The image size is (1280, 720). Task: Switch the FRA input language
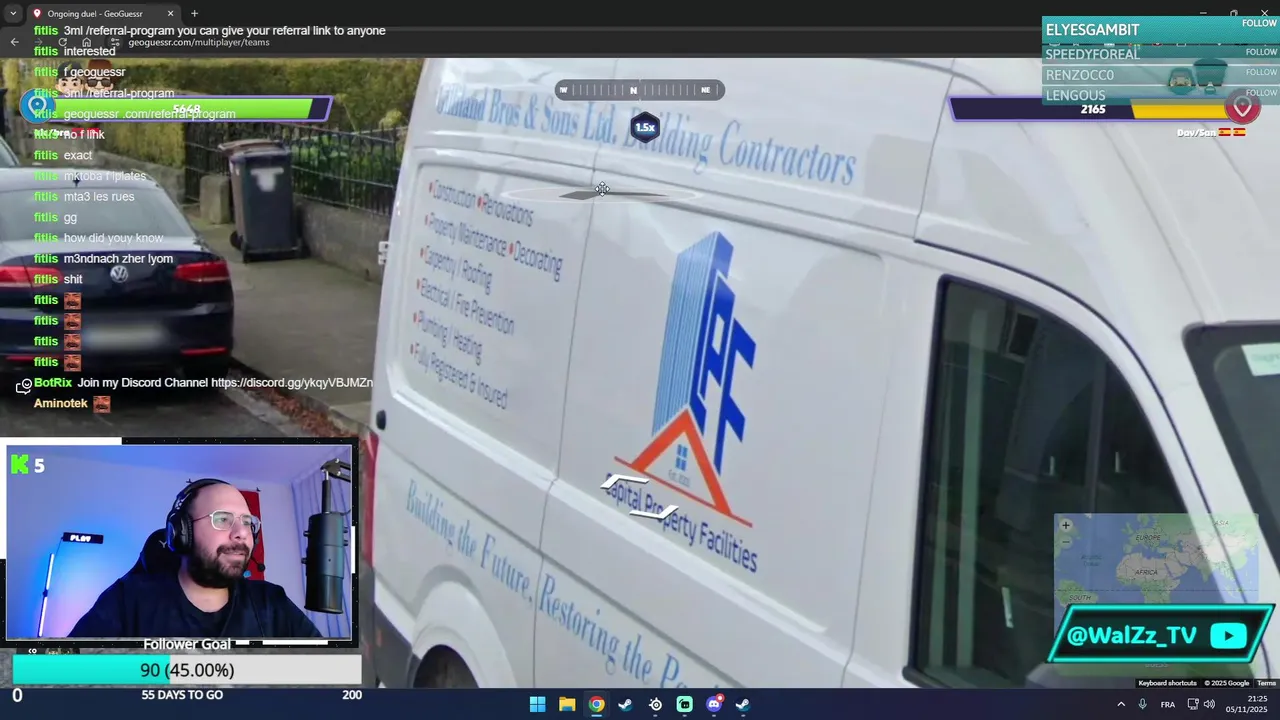[x=1167, y=704]
